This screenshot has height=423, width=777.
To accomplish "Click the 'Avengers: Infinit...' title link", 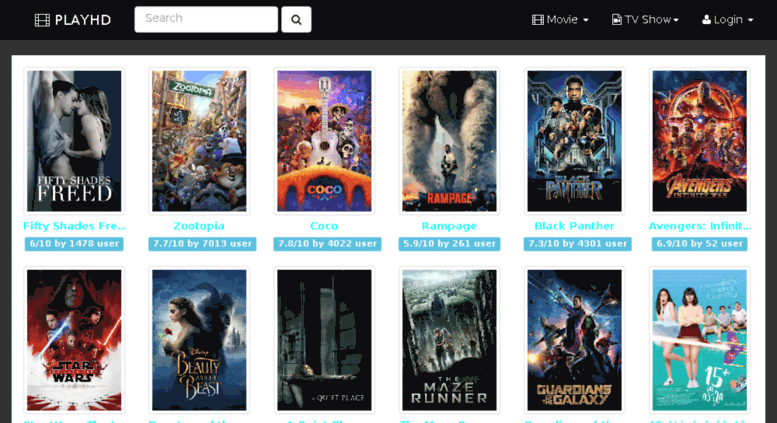I will (700, 226).
